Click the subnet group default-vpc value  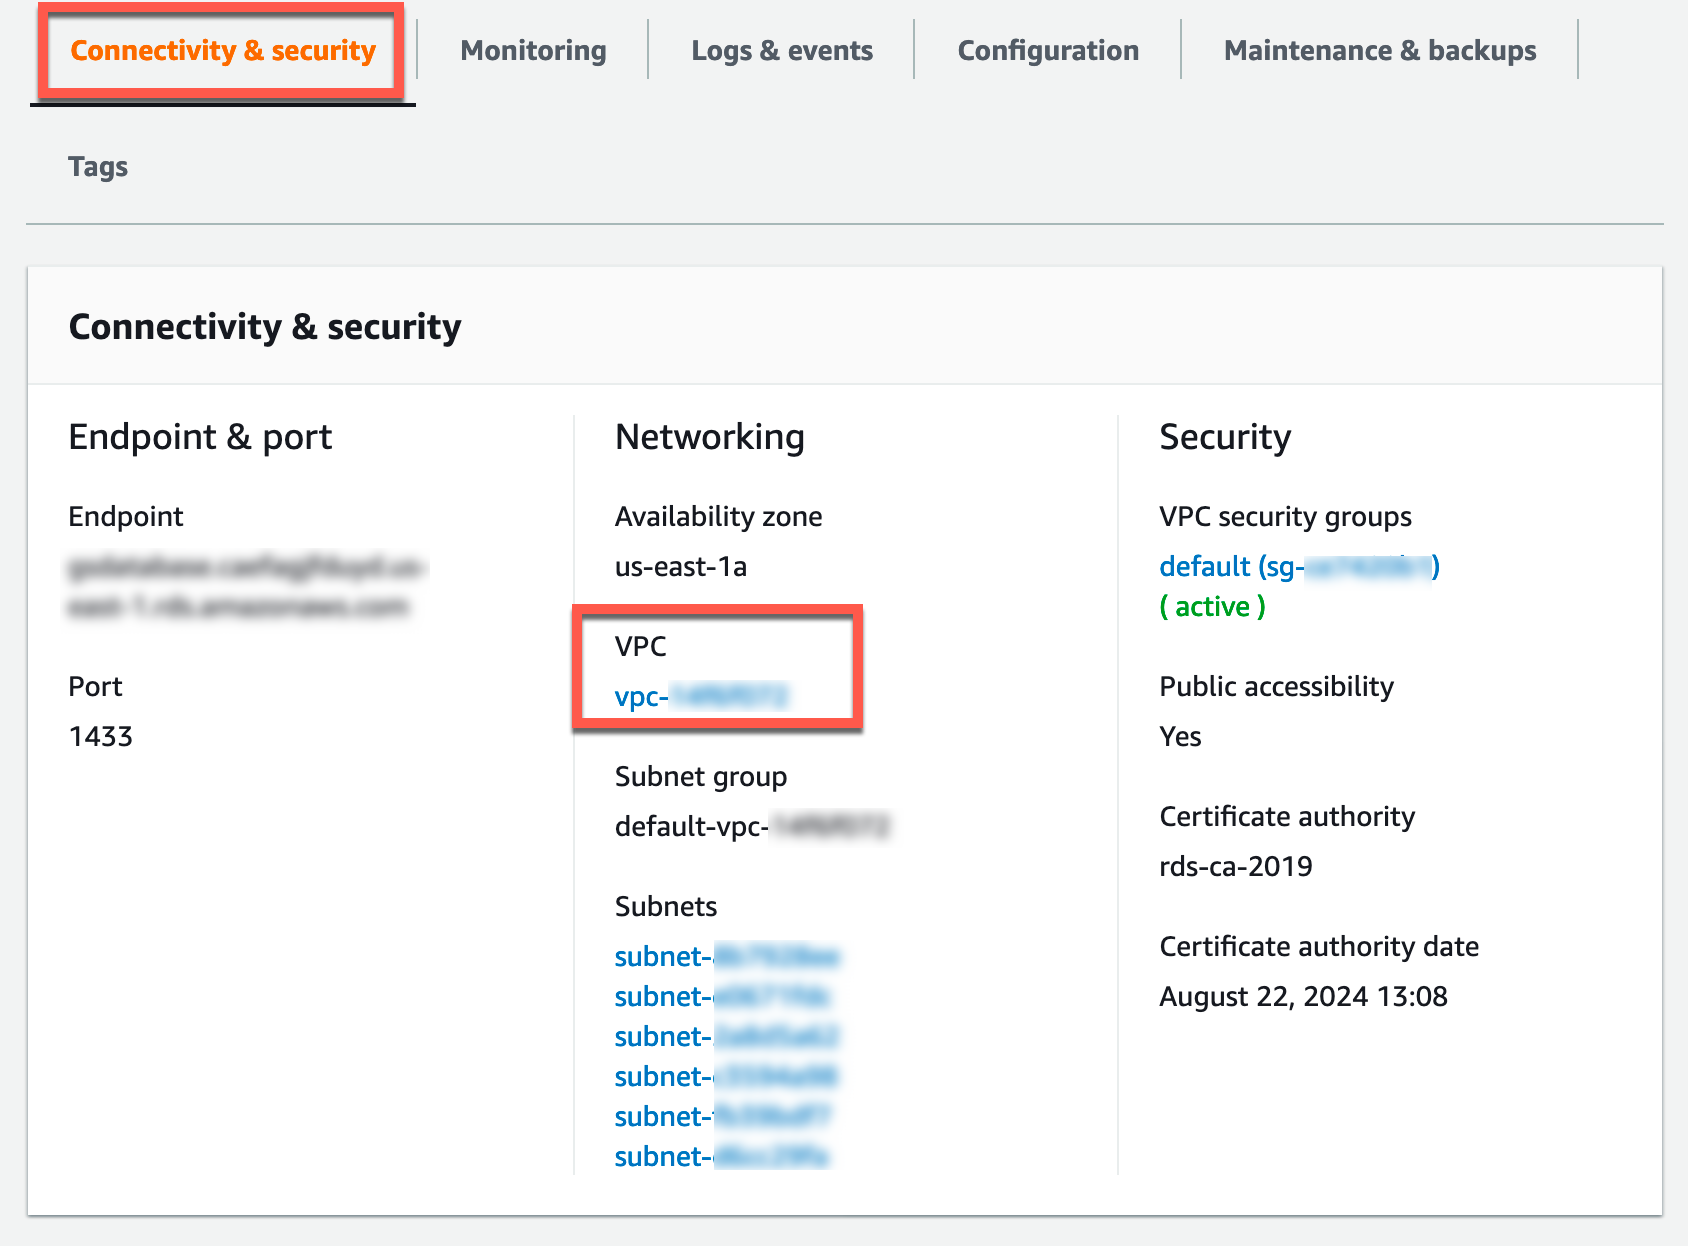(751, 827)
